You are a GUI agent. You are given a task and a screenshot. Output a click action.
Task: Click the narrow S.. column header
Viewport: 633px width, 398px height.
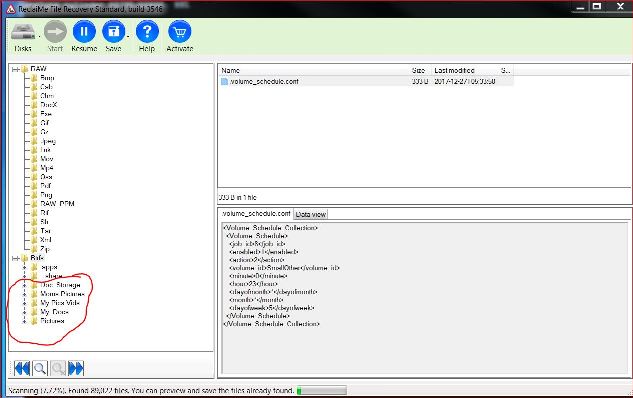506,70
